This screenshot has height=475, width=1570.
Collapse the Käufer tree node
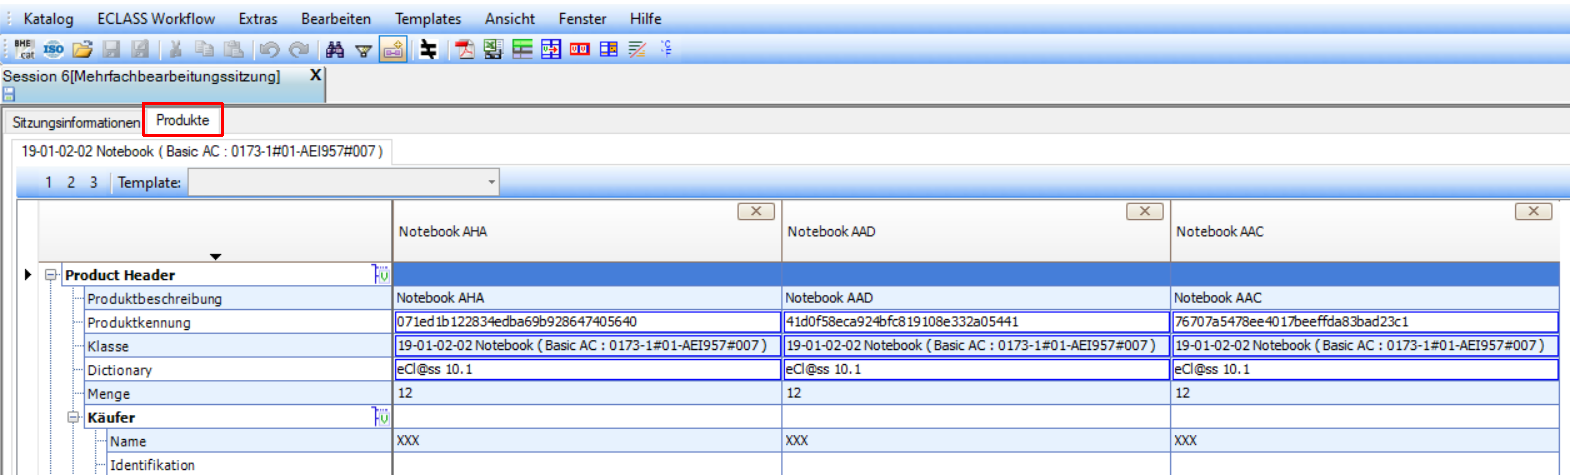pos(73,418)
